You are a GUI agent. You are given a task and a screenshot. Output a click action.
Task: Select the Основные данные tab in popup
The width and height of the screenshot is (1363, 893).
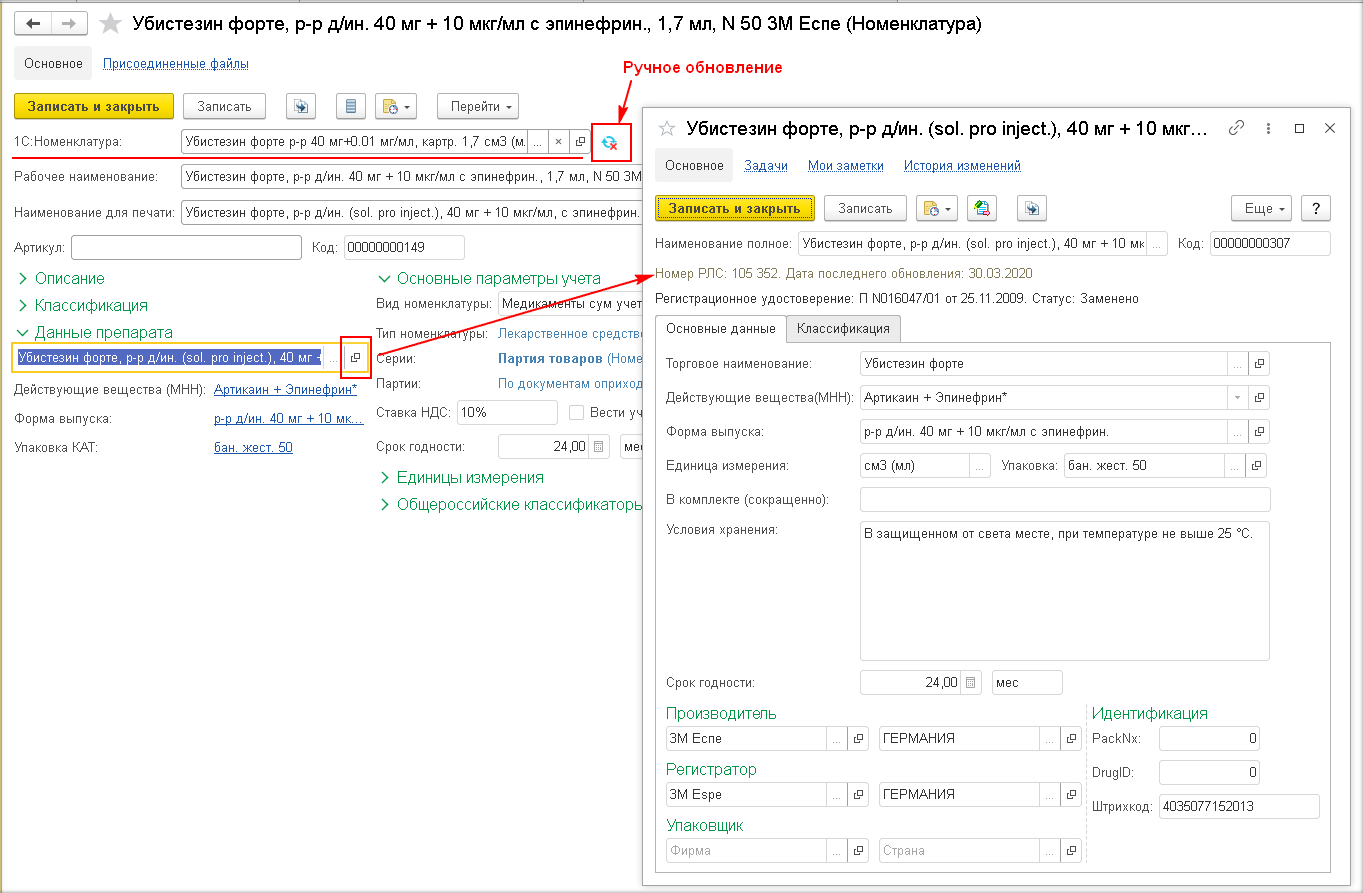point(720,328)
